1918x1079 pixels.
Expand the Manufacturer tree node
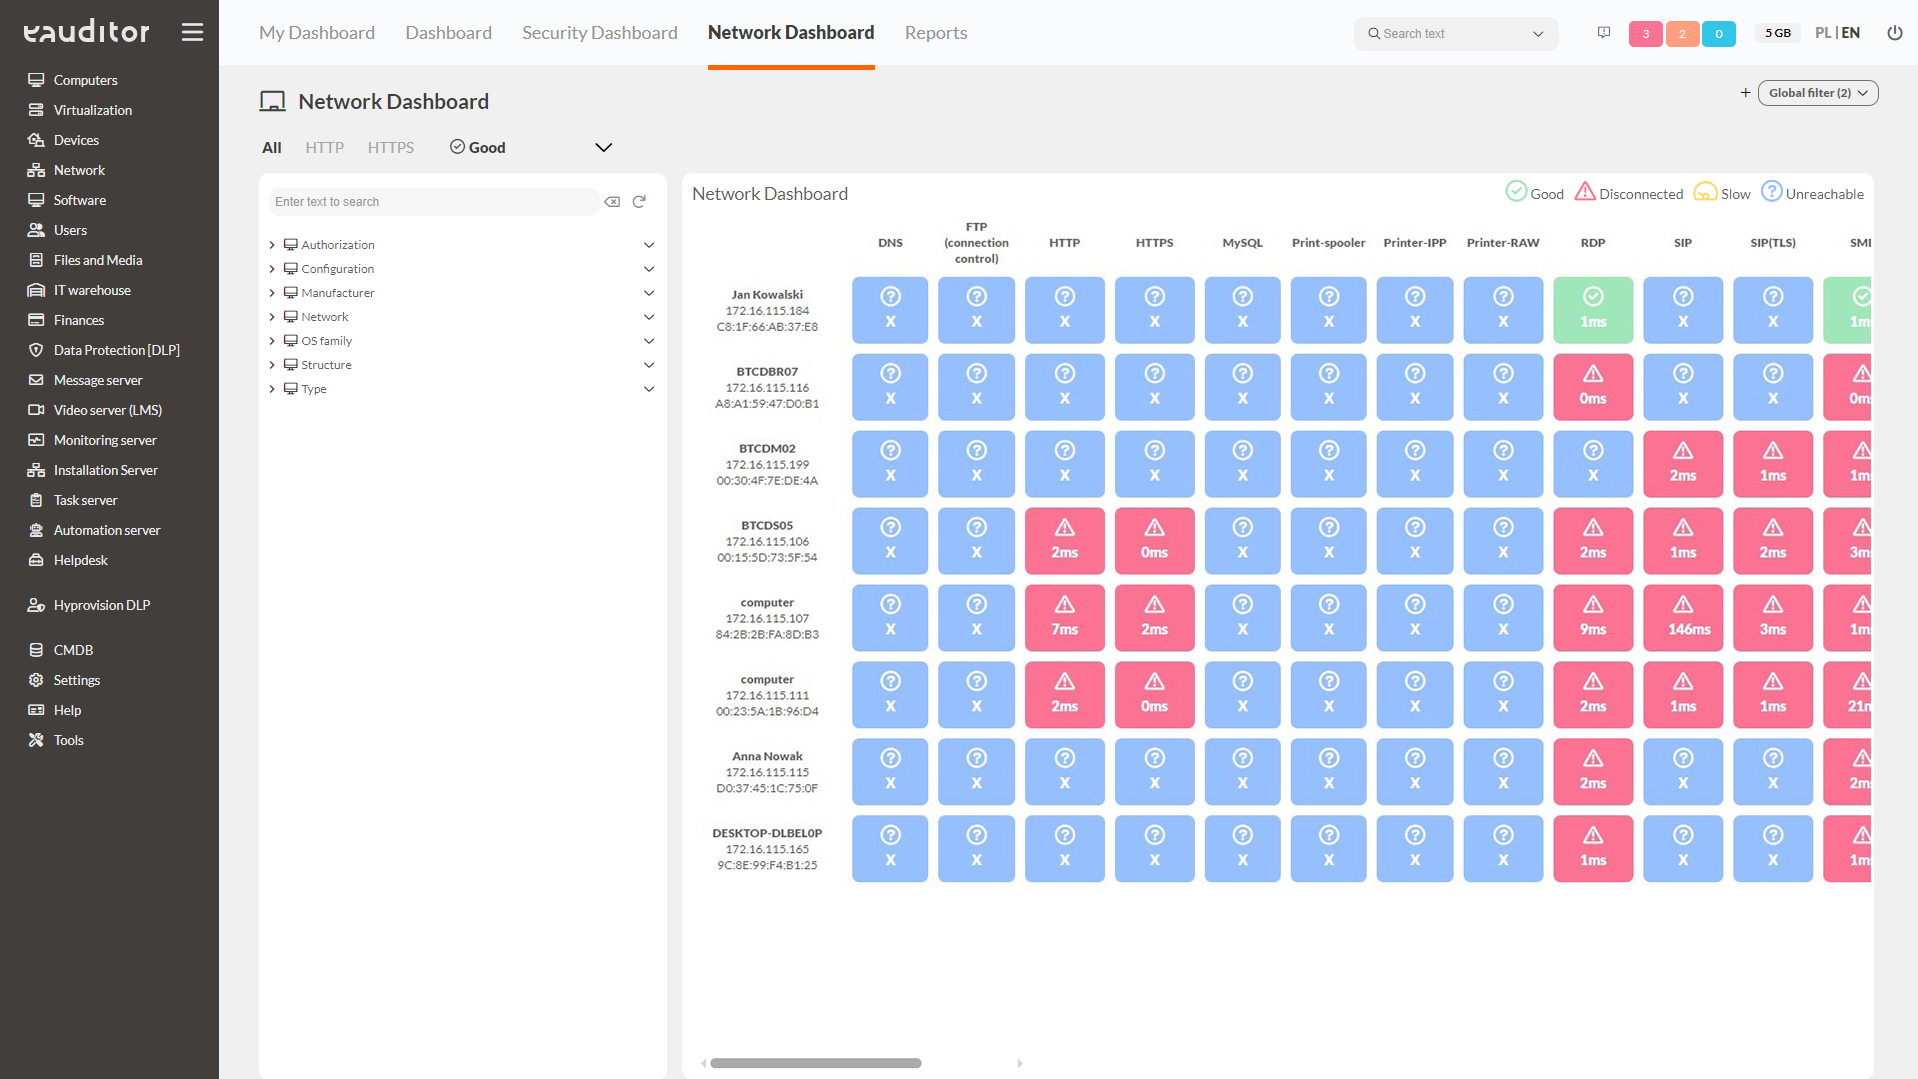tap(271, 293)
